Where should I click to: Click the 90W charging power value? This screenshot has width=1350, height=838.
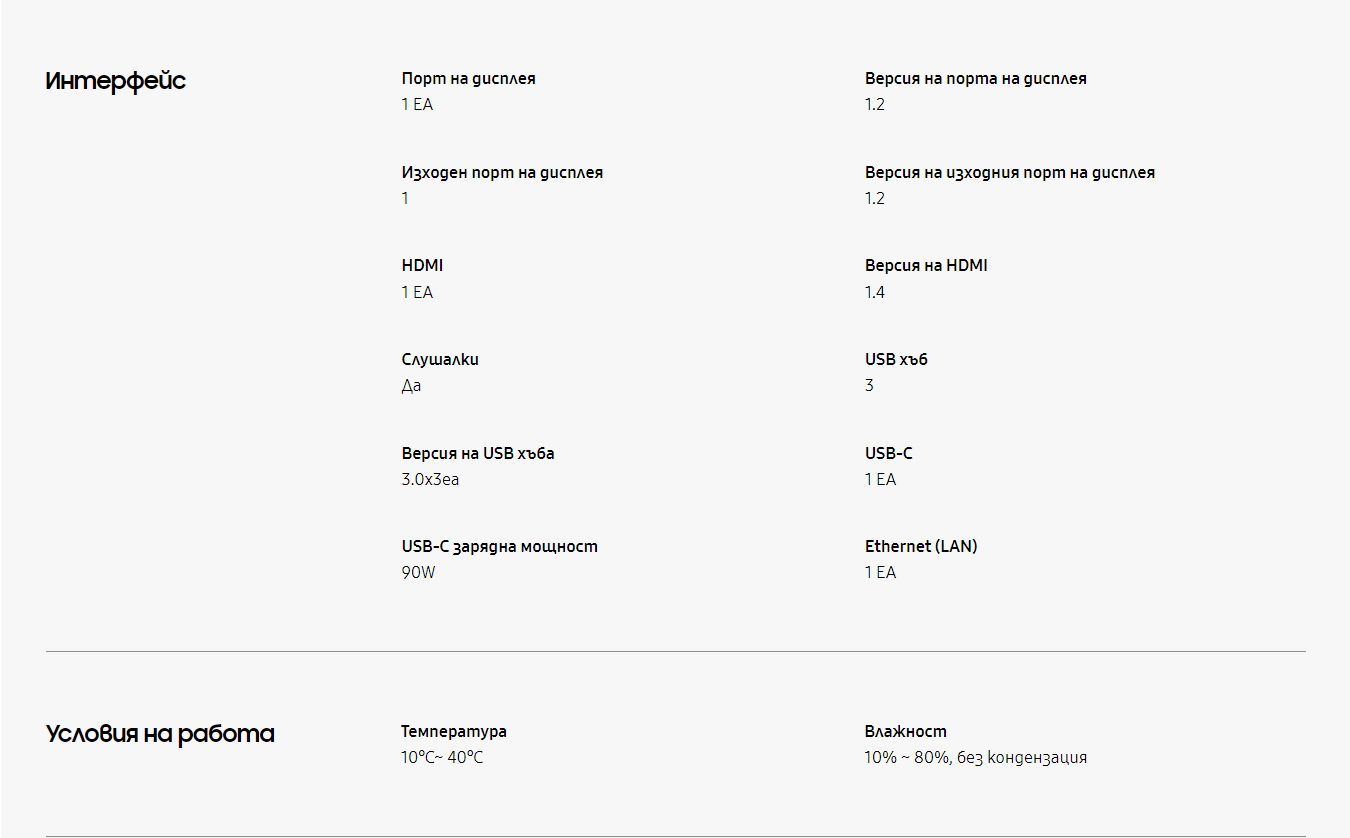pos(418,573)
